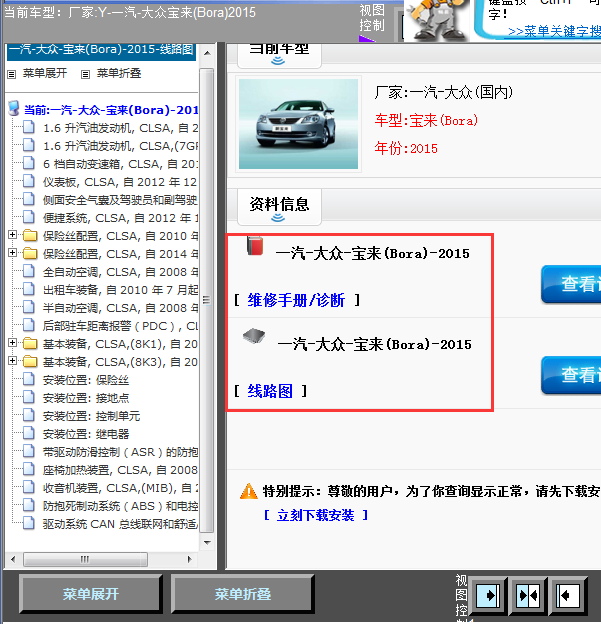This screenshot has height=624, width=601.
Task: Select 防抱死制动系统 (ABS) item
Action: point(120,506)
